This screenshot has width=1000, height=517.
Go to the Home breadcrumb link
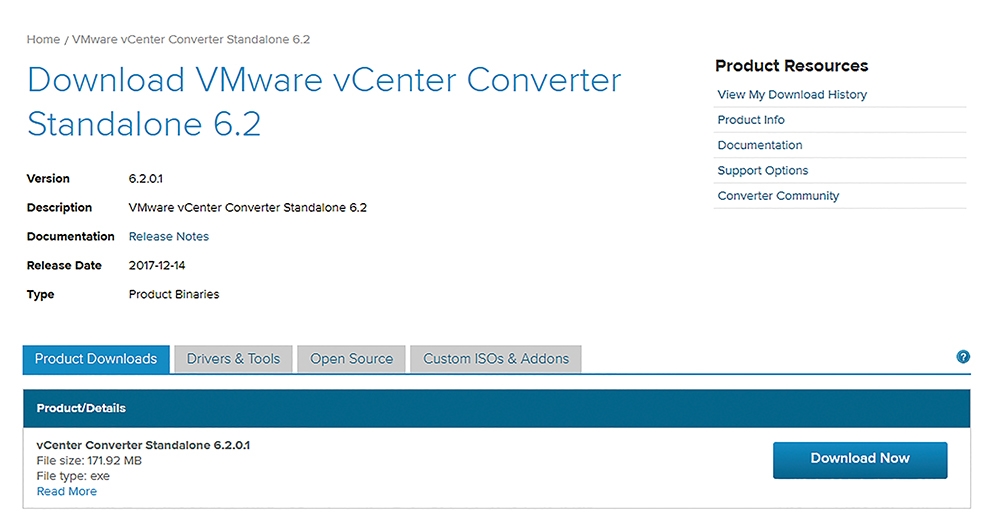click(x=43, y=40)
